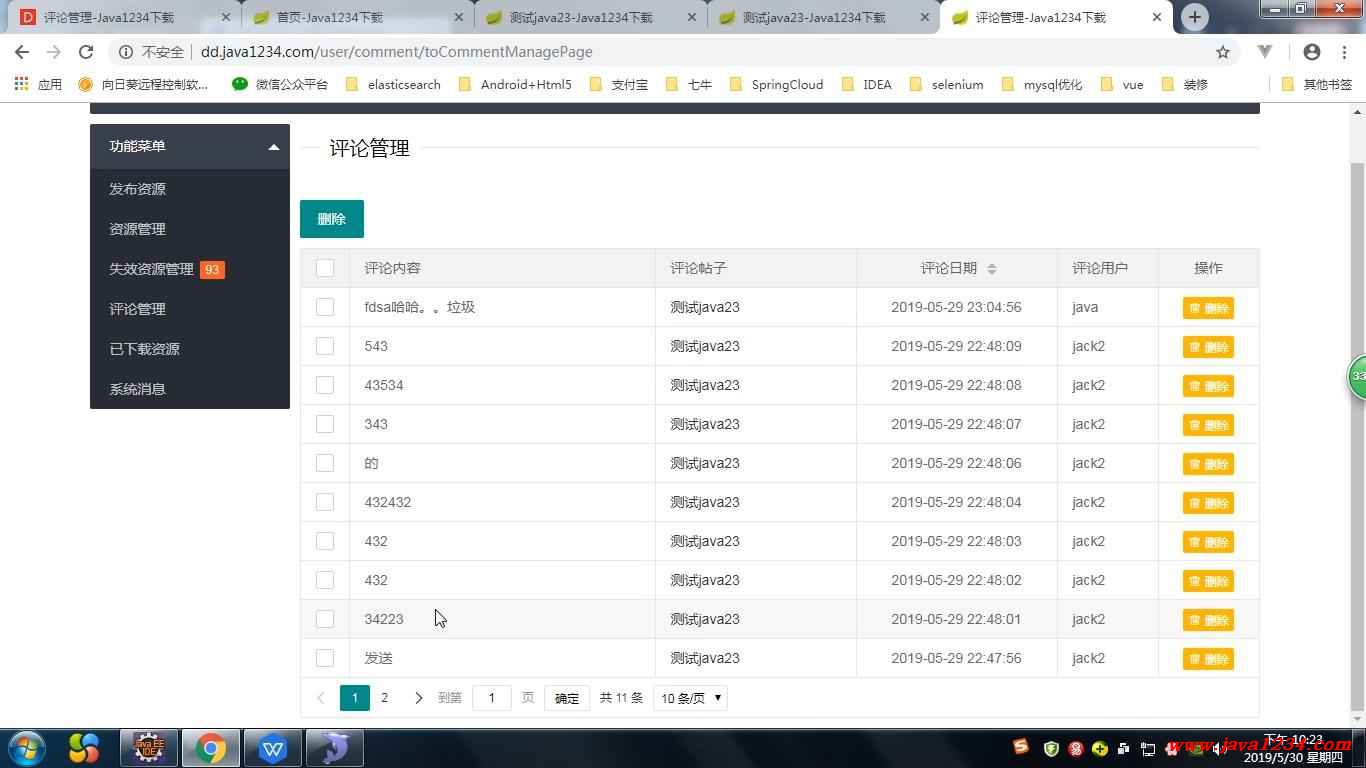The width and height of the screenshot is (1366, 768).
Task: Delete the '43534' comment row
Action: [1208, 386]
